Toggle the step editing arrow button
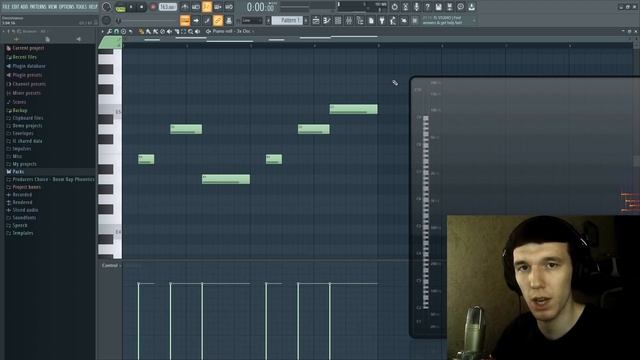Screen dimensions: 640x360 tap(196, 20)
